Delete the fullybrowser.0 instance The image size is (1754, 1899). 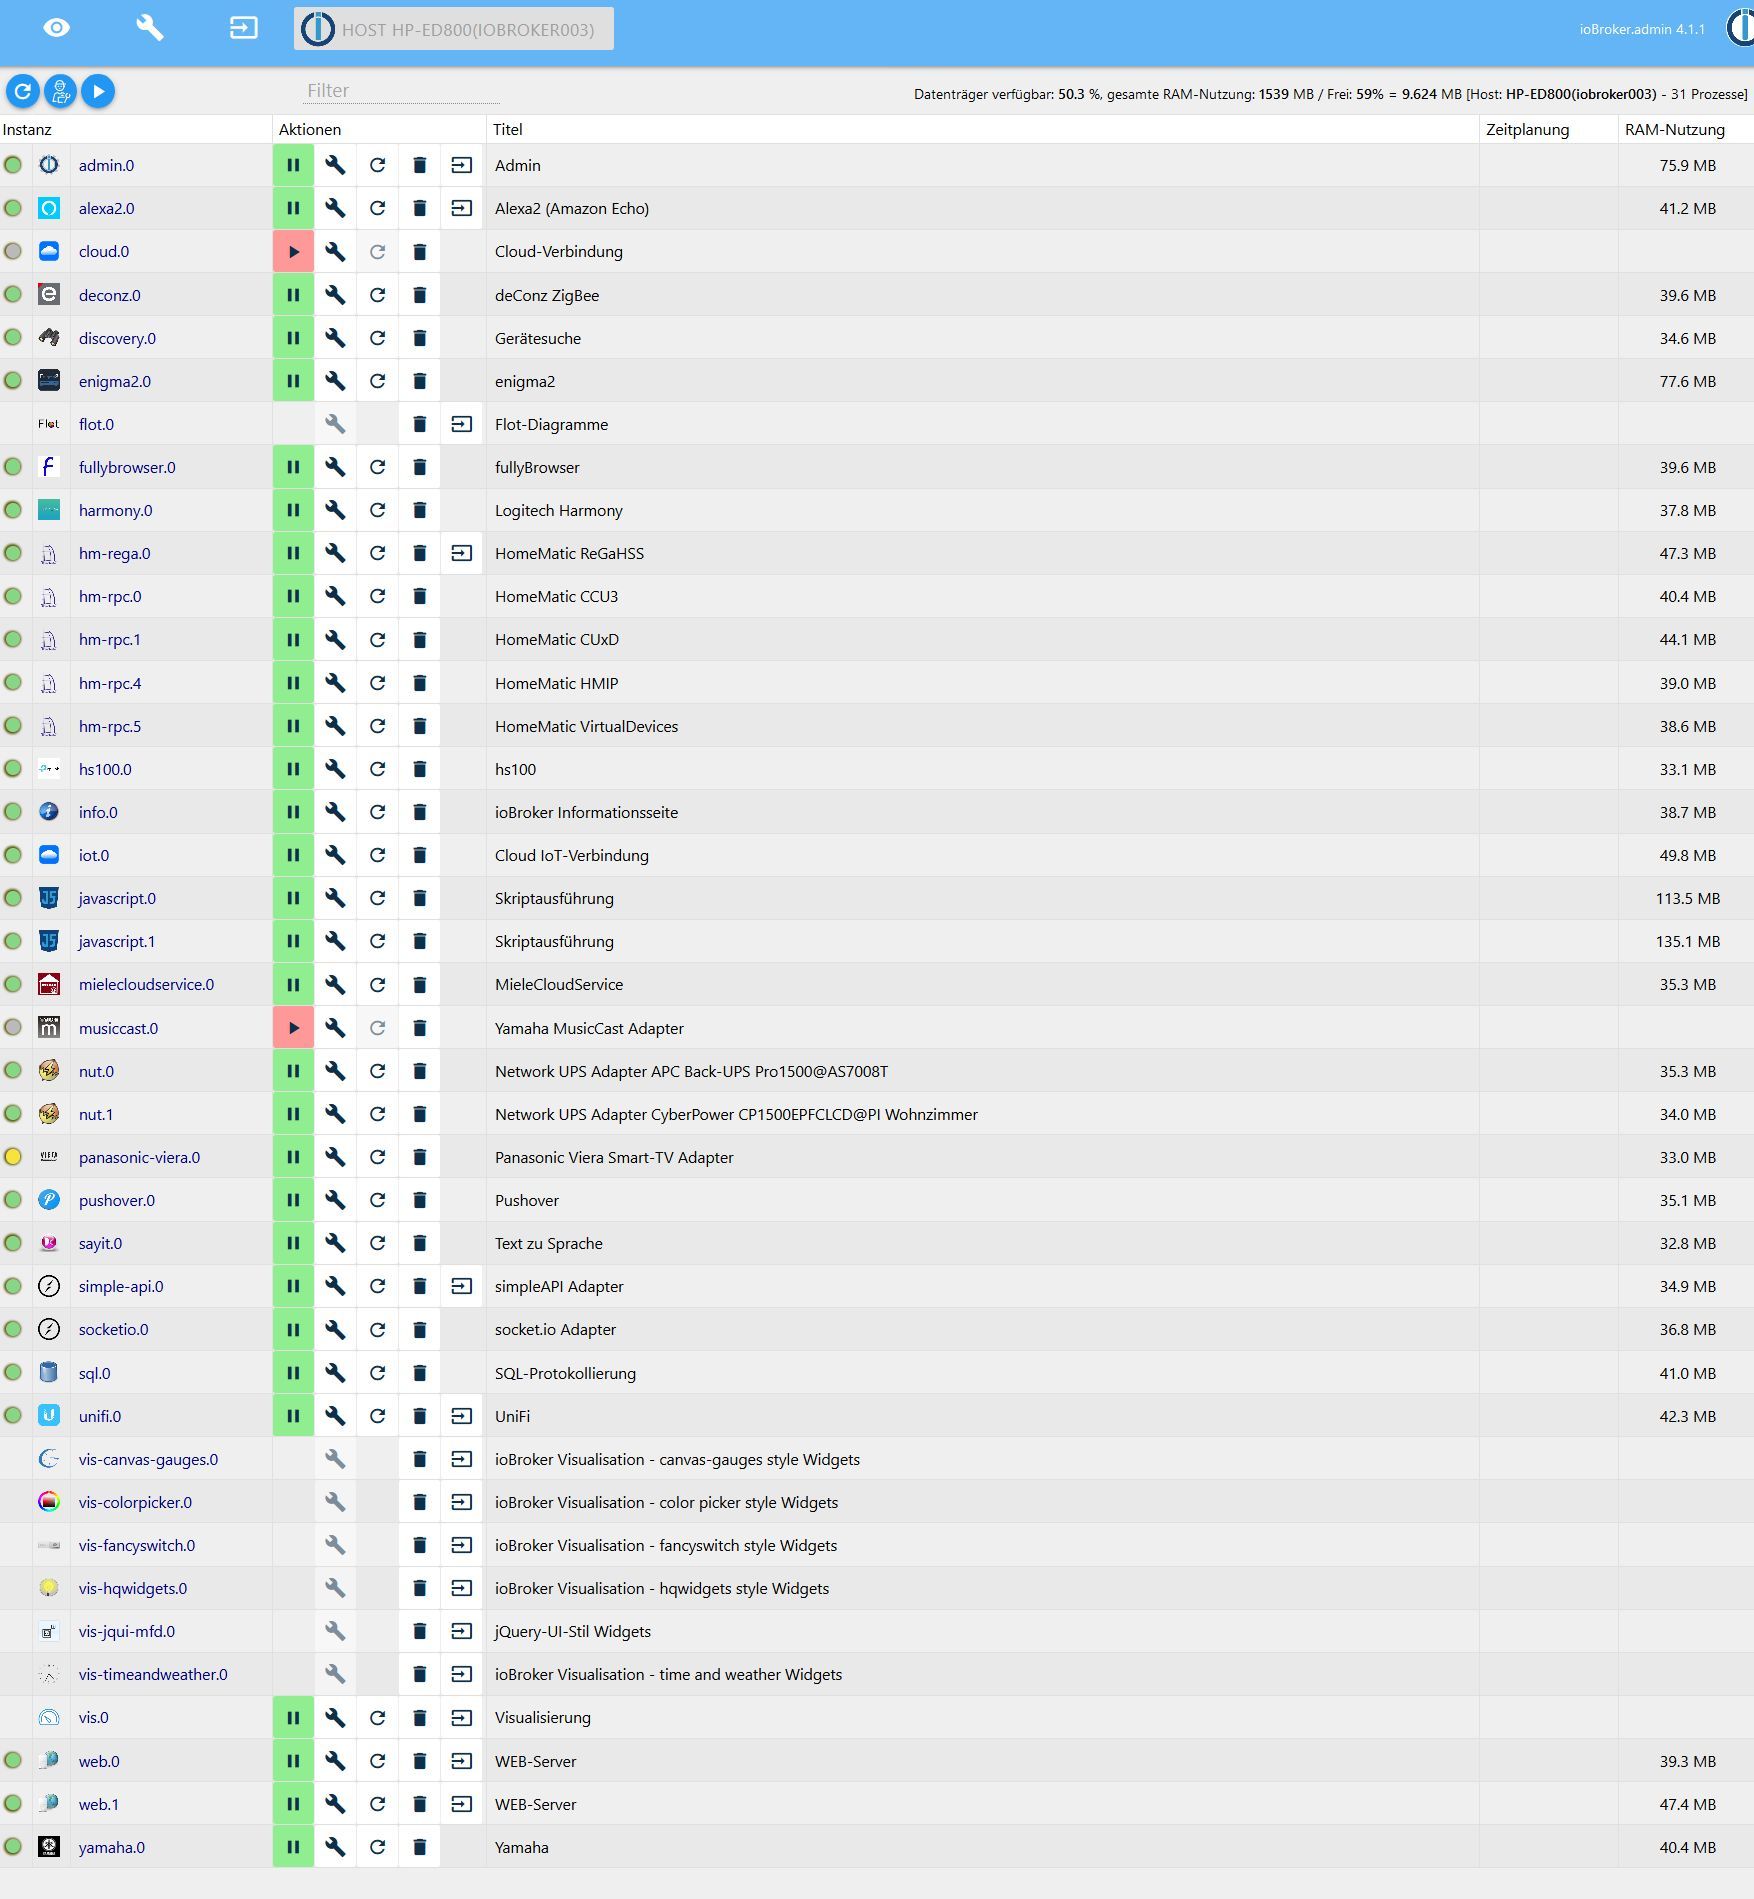[420, 467]
